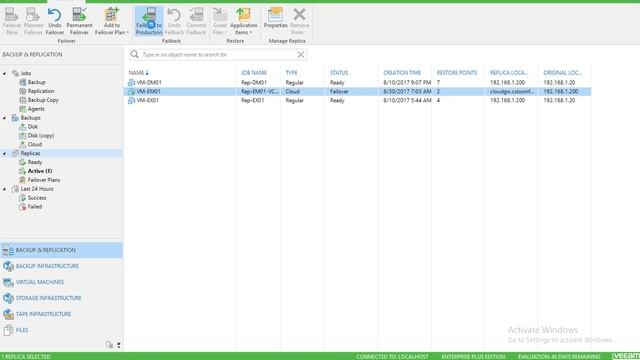Viewport: 640px width, 360px height.
Task: Open the Add to Failover Plan dropdown
Action: pos(111,21)
